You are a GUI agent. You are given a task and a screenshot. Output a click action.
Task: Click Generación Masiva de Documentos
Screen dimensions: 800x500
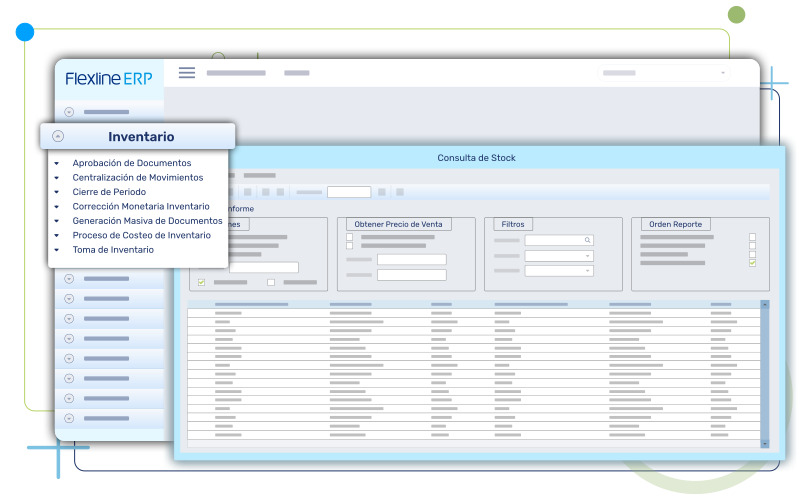147,221
